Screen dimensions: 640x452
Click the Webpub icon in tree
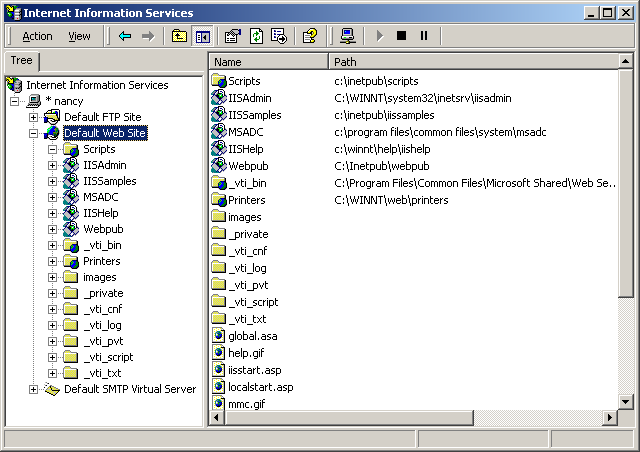[x=71, y=229]
